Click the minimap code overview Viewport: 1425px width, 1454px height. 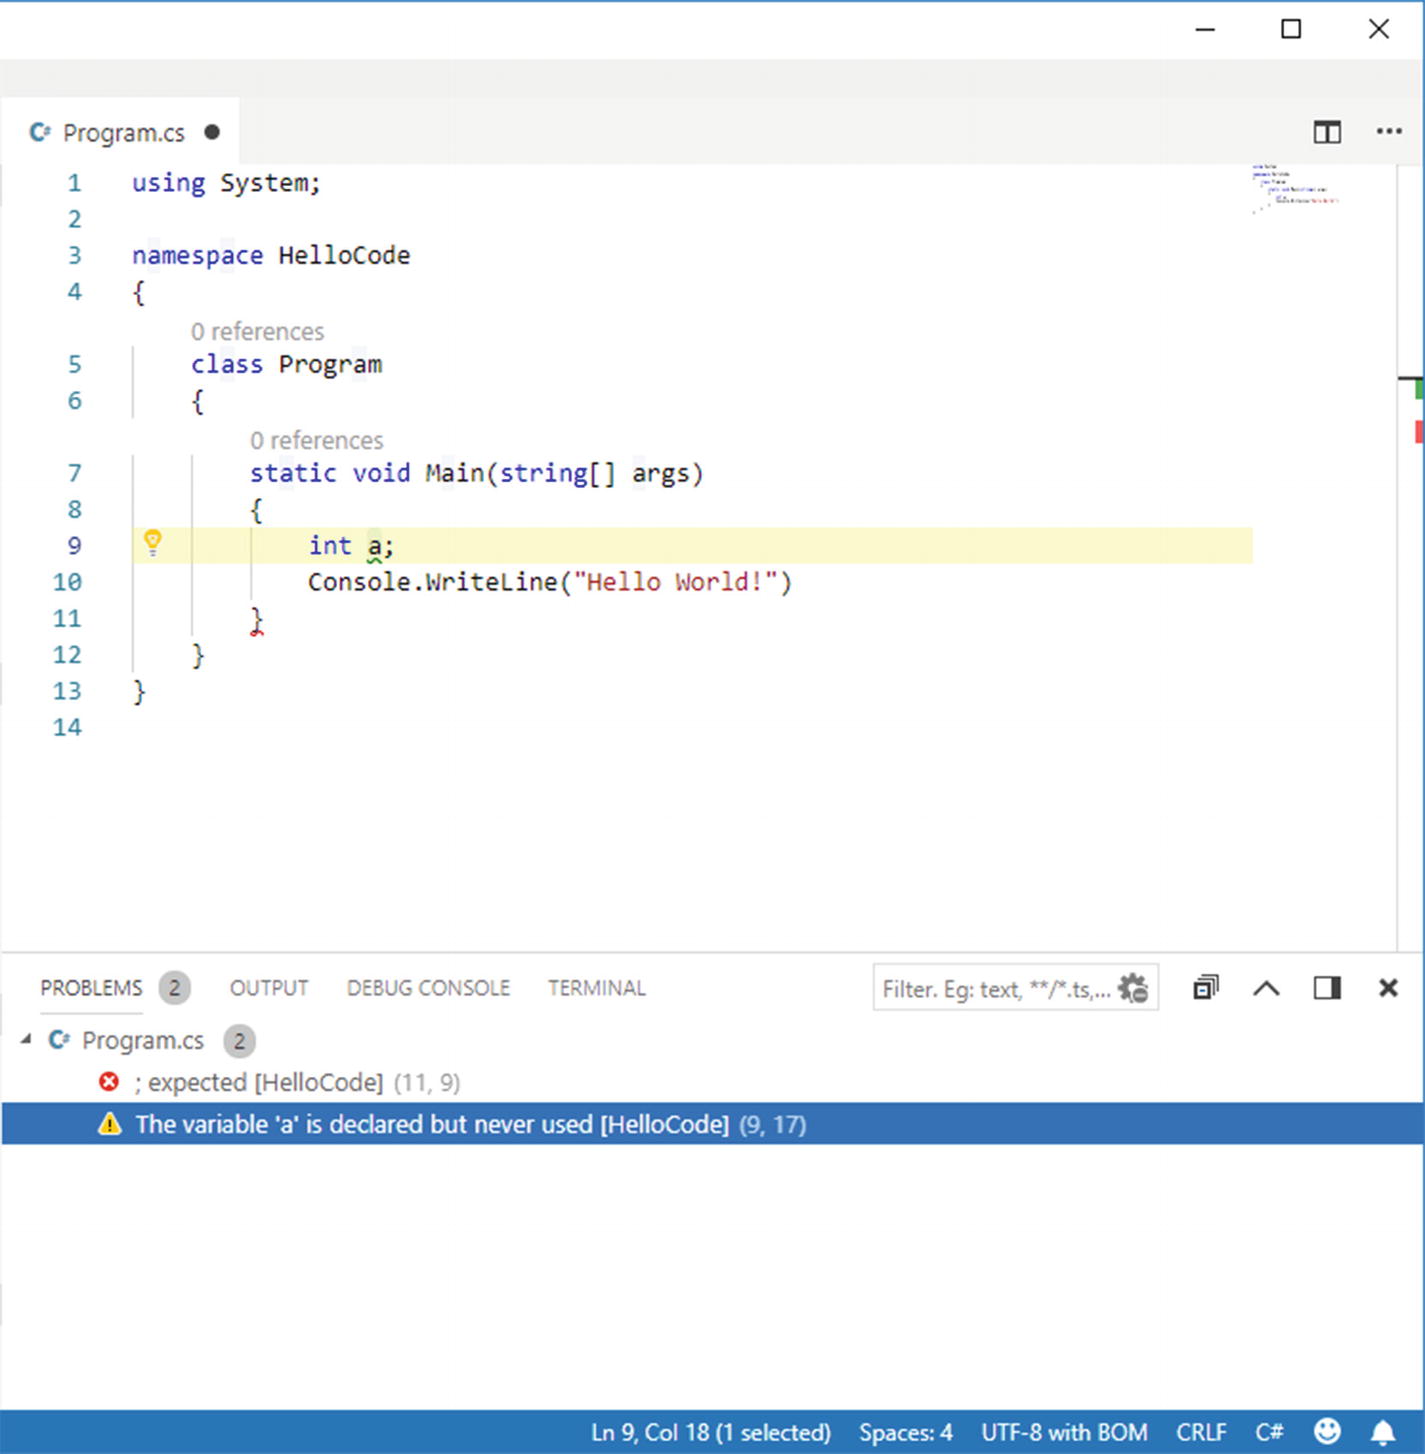click(x=1294, y=189)
